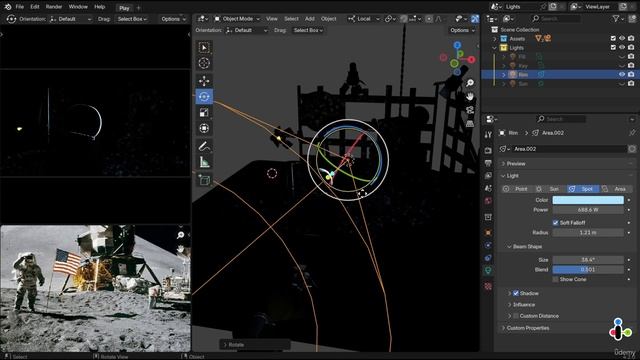Click the viewport zoom magnifier icon

pyautogui.click(x=470, y=83)
